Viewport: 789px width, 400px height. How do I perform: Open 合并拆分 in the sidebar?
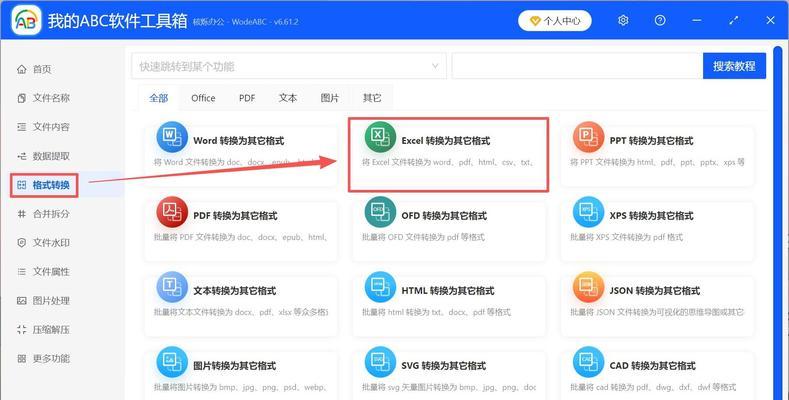coord(51,214)
